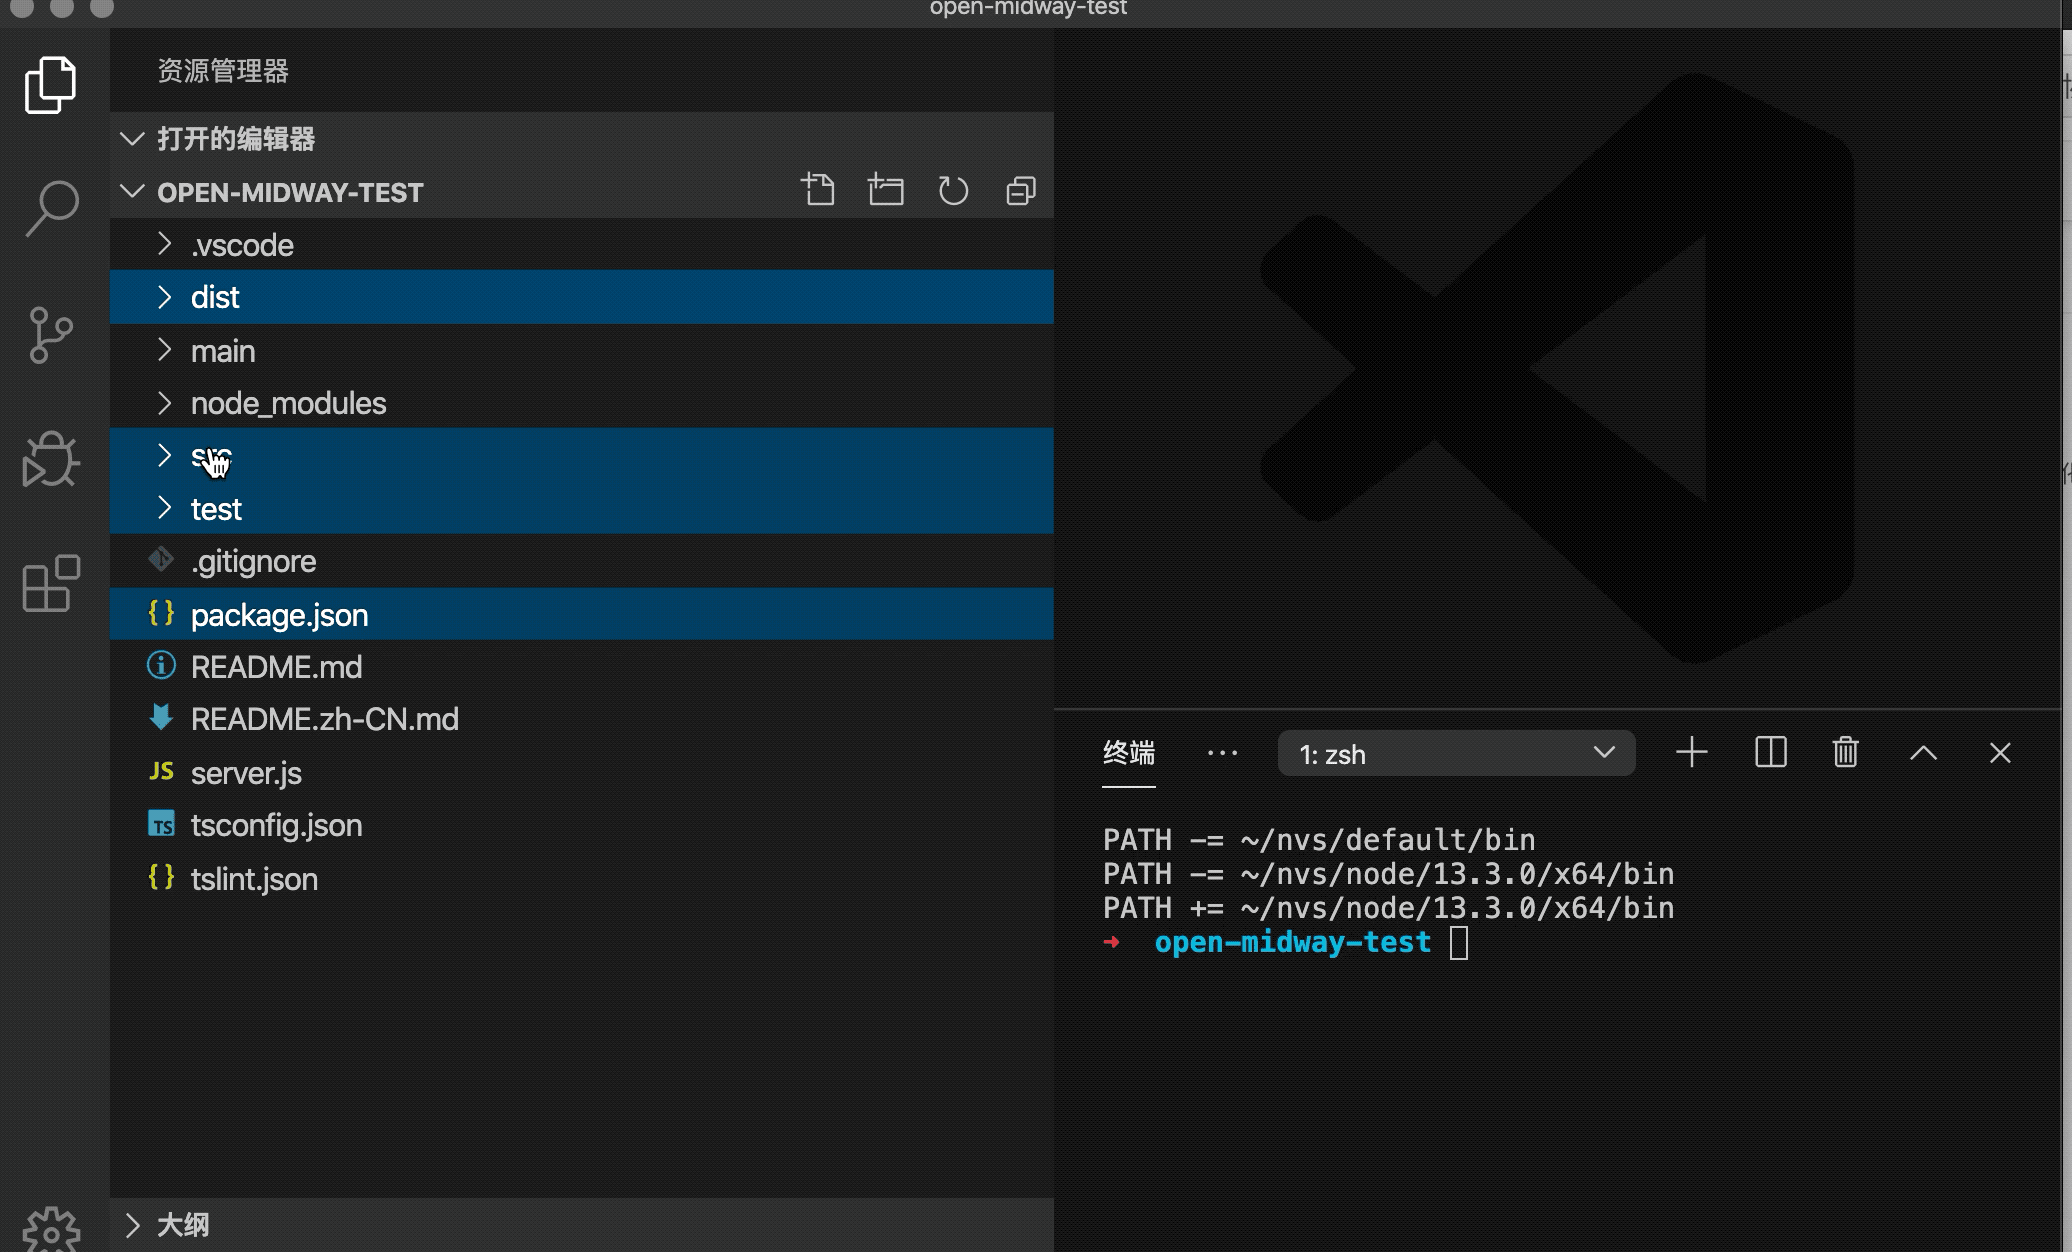Open the .gitignore file
2072x1252 pixels.
click(x=582, y=561)
